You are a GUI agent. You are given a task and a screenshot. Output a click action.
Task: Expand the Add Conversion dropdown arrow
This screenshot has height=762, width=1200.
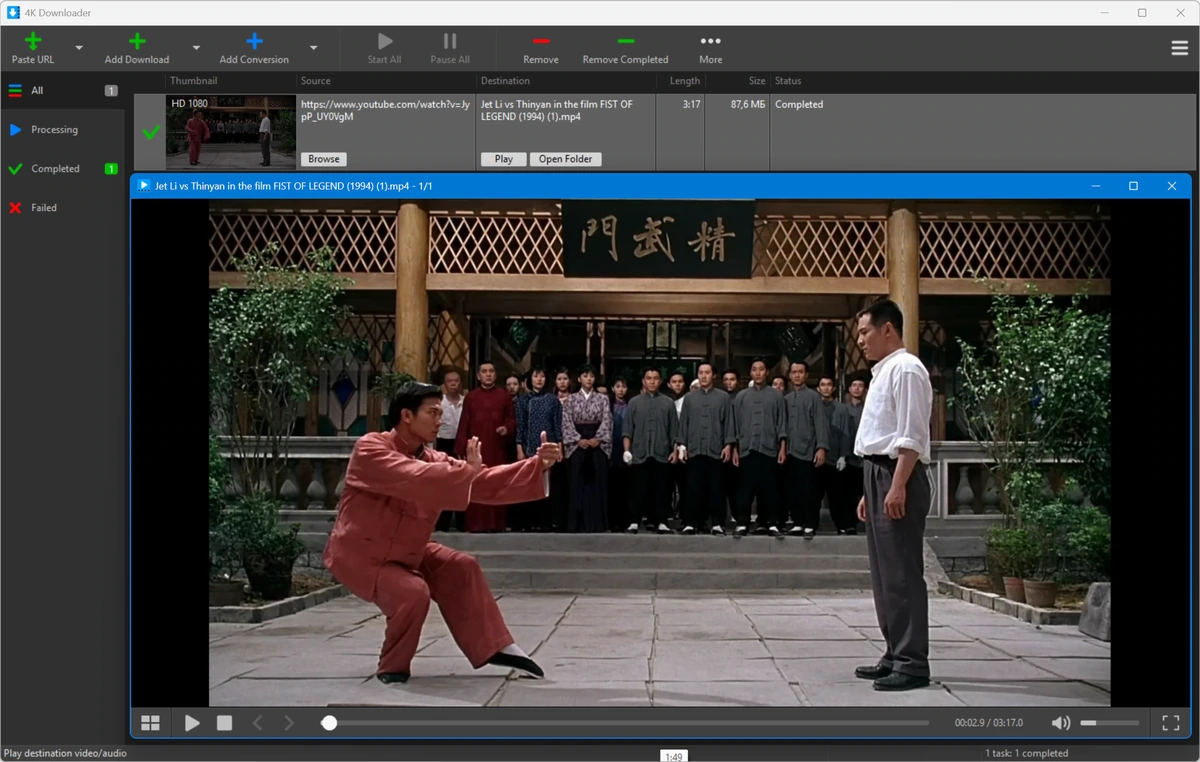click(313, 47)
